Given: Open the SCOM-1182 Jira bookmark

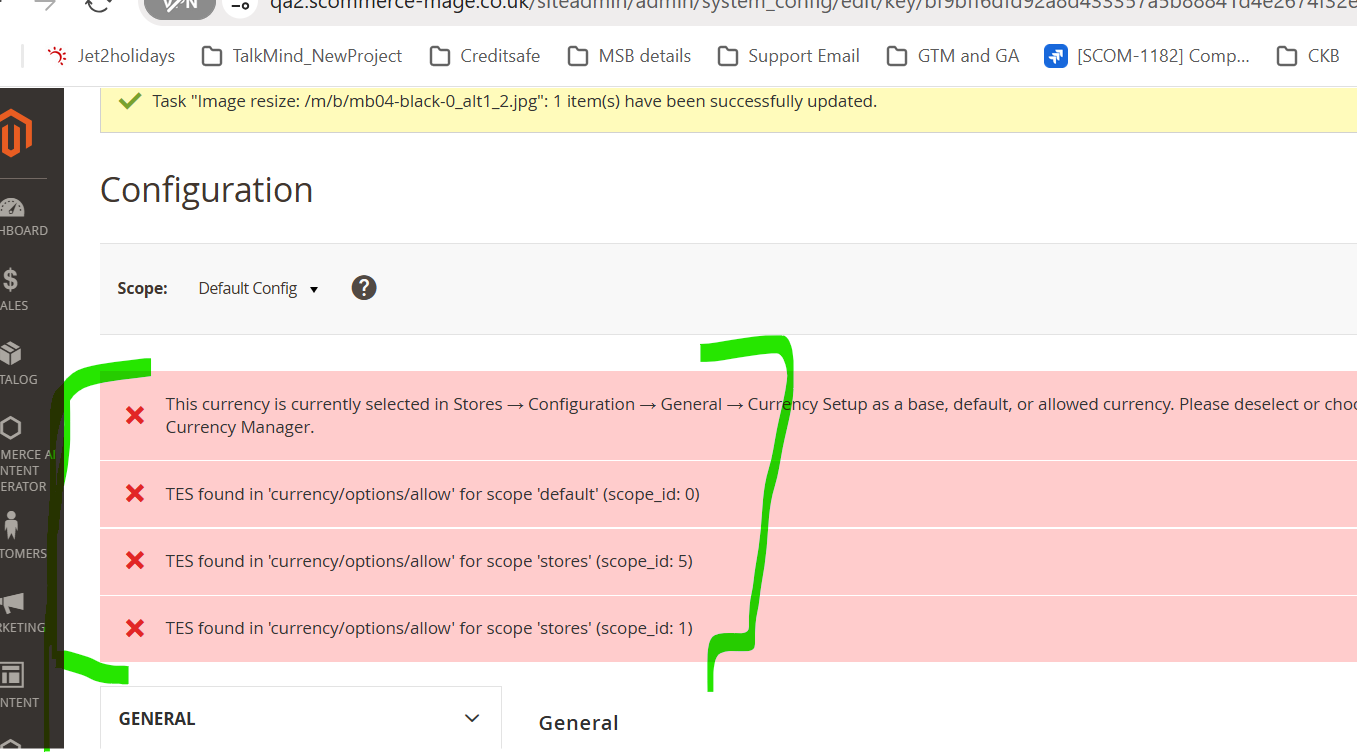Looking at the screenshot, I should (x=1147, y=56).
